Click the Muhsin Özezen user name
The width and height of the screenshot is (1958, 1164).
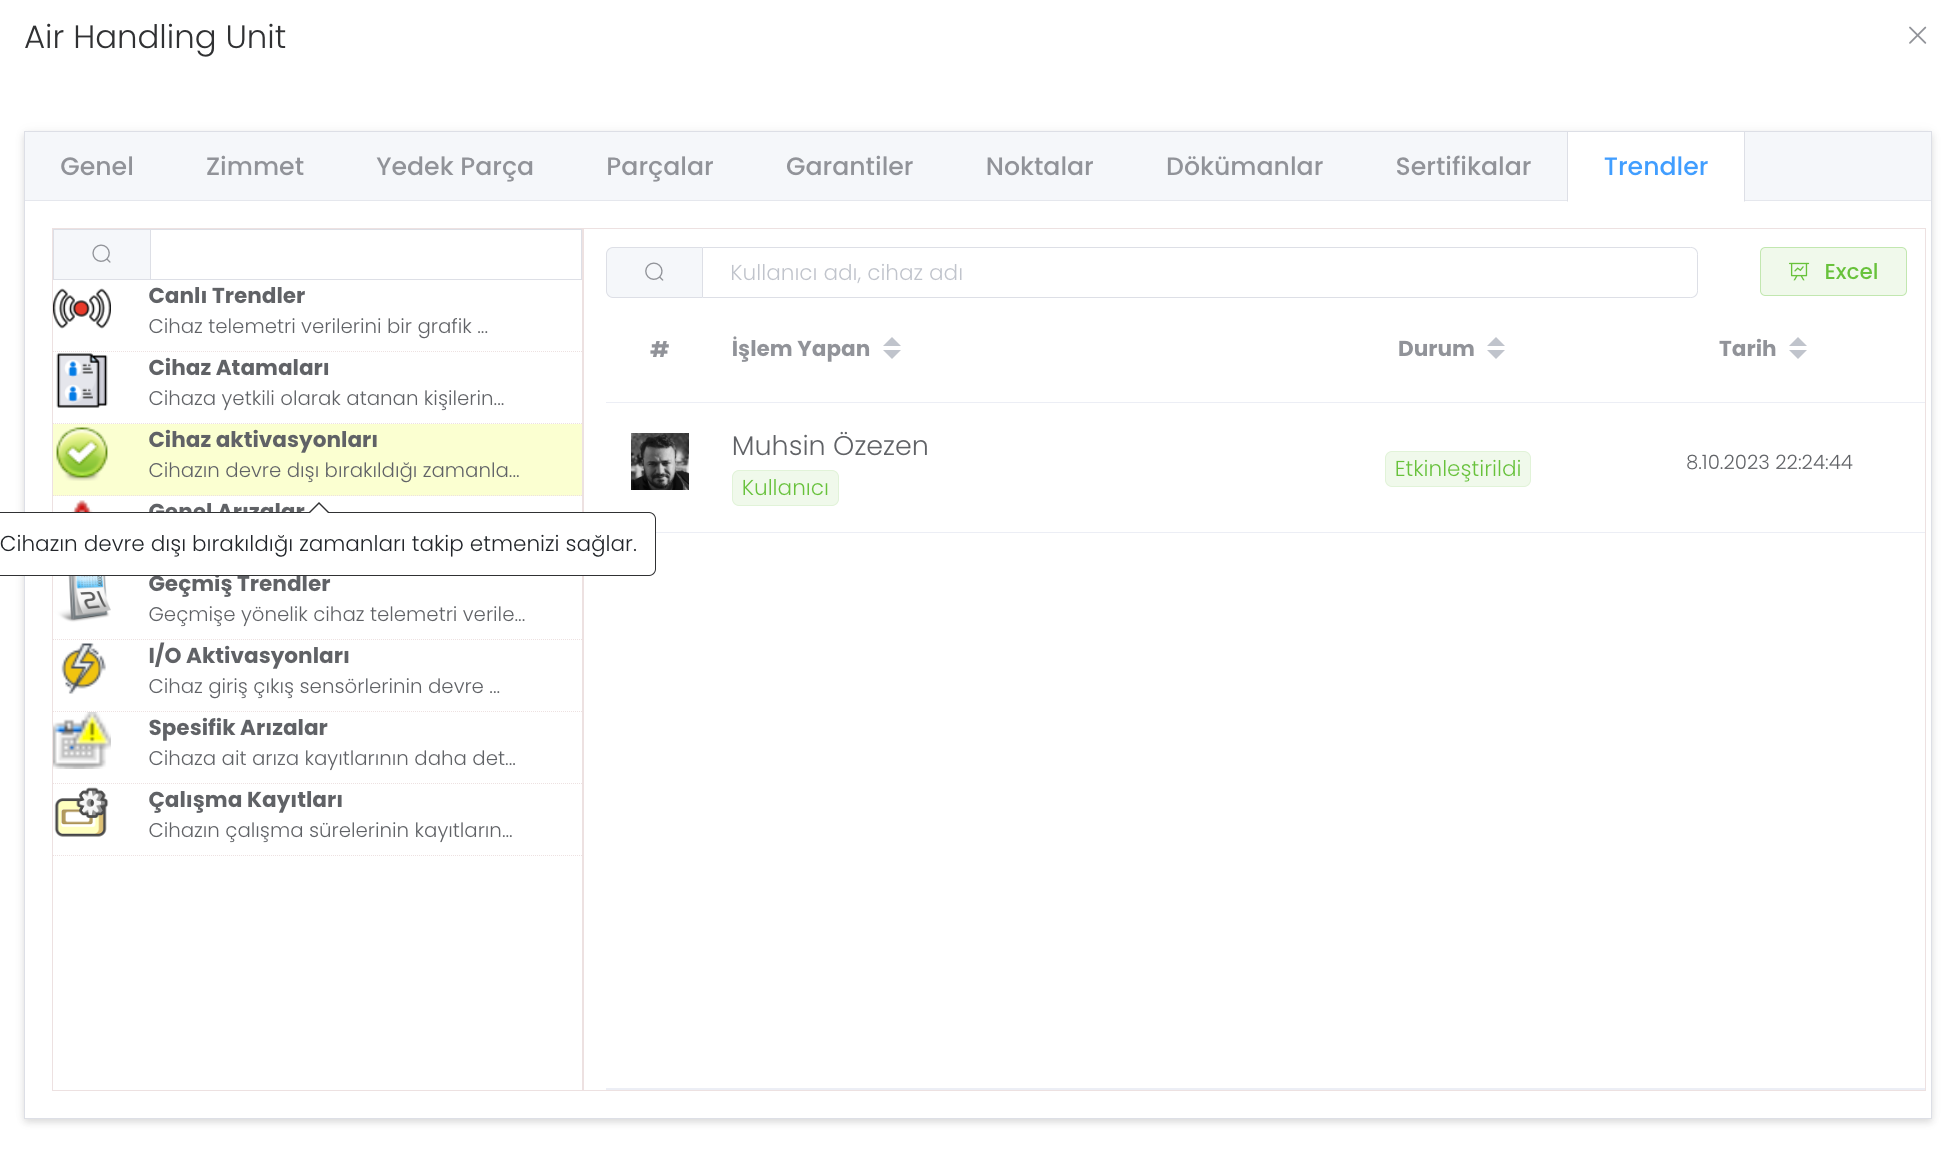pyautogui.click(x=829, y=446)
